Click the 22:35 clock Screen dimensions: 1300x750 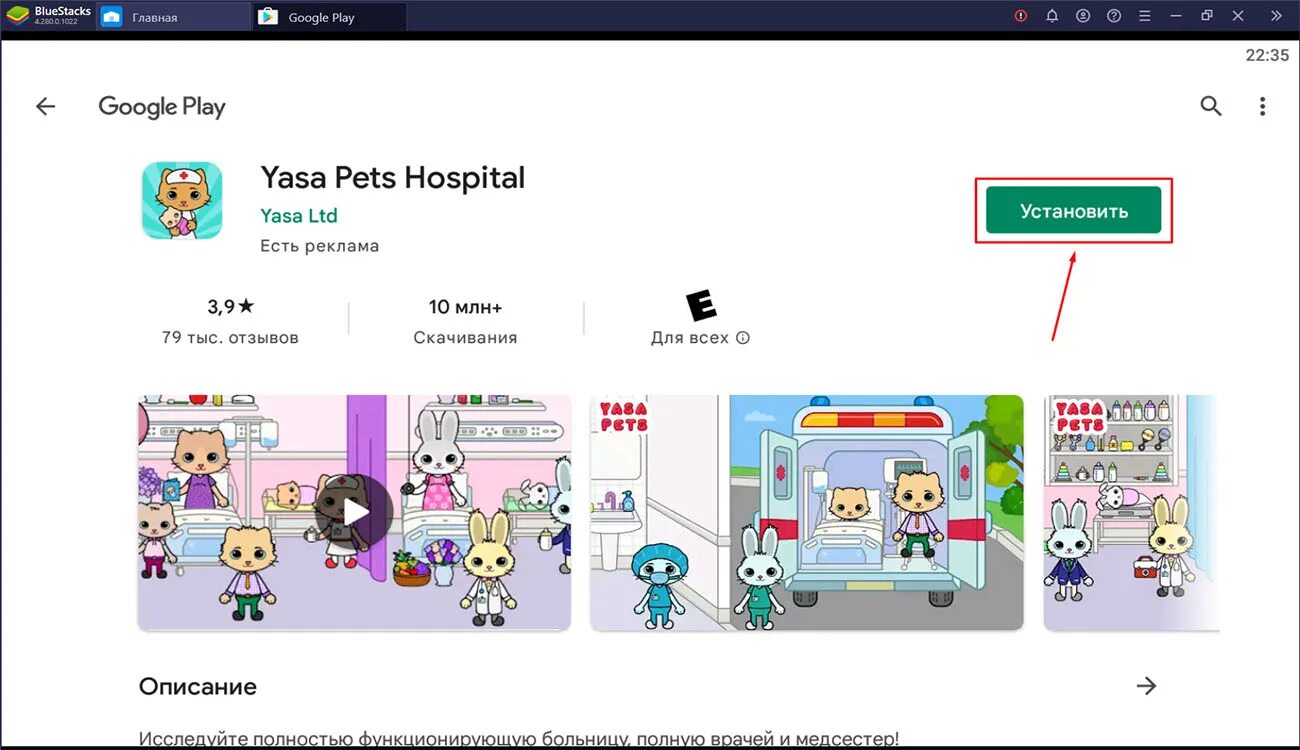coord(1267,56)
